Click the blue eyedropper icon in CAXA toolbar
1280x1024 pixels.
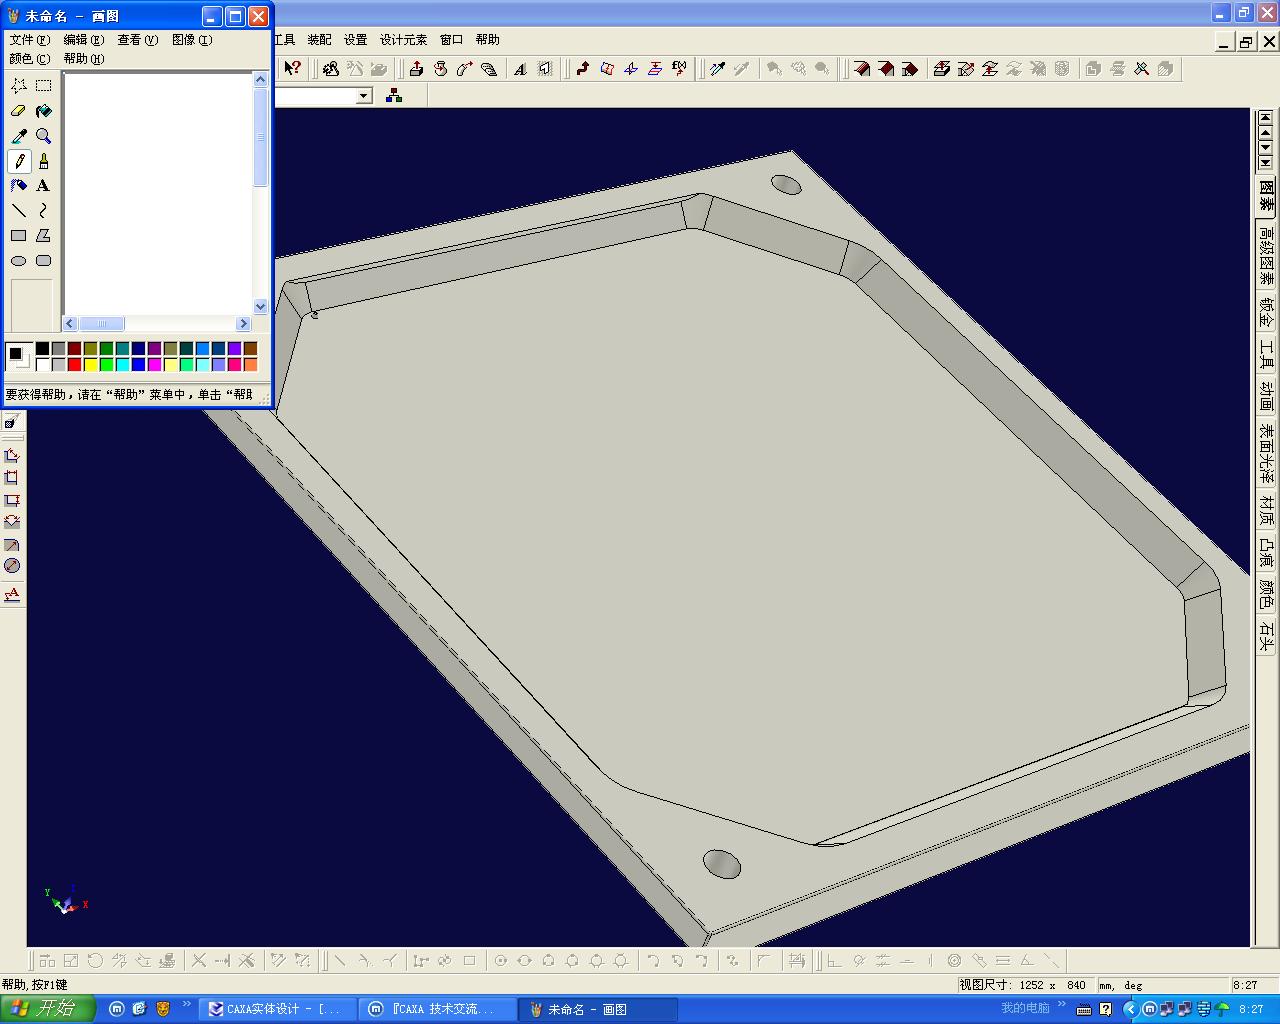(717, 68)
